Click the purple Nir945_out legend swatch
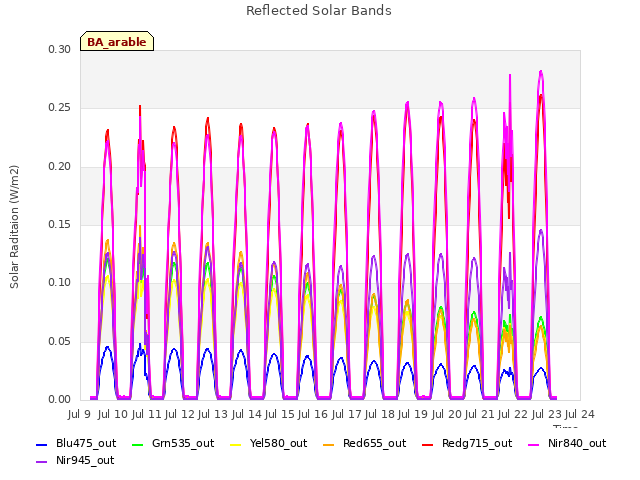This screenshot has width=640, height=480. click(x=42, y=462)
